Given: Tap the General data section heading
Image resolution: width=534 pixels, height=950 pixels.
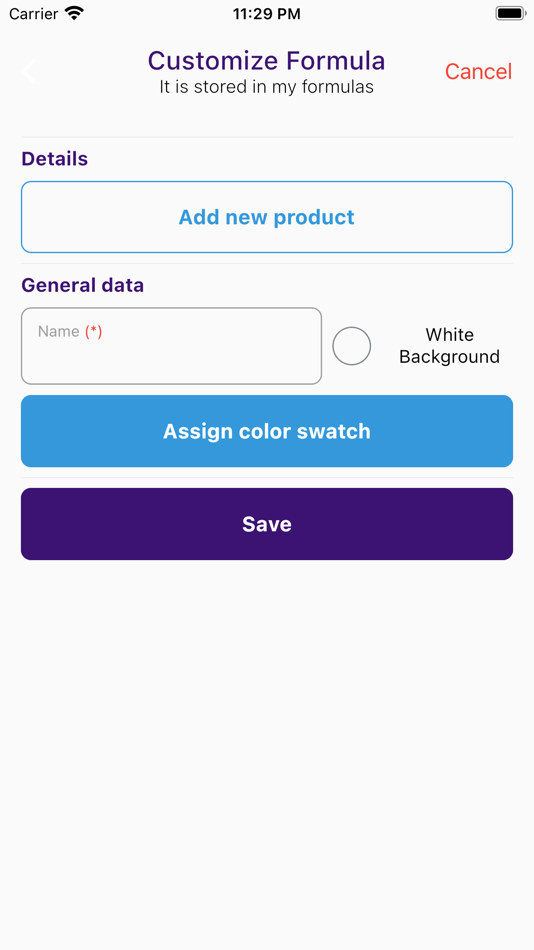Looking at the screenshot, I should (x=82, y=285).
